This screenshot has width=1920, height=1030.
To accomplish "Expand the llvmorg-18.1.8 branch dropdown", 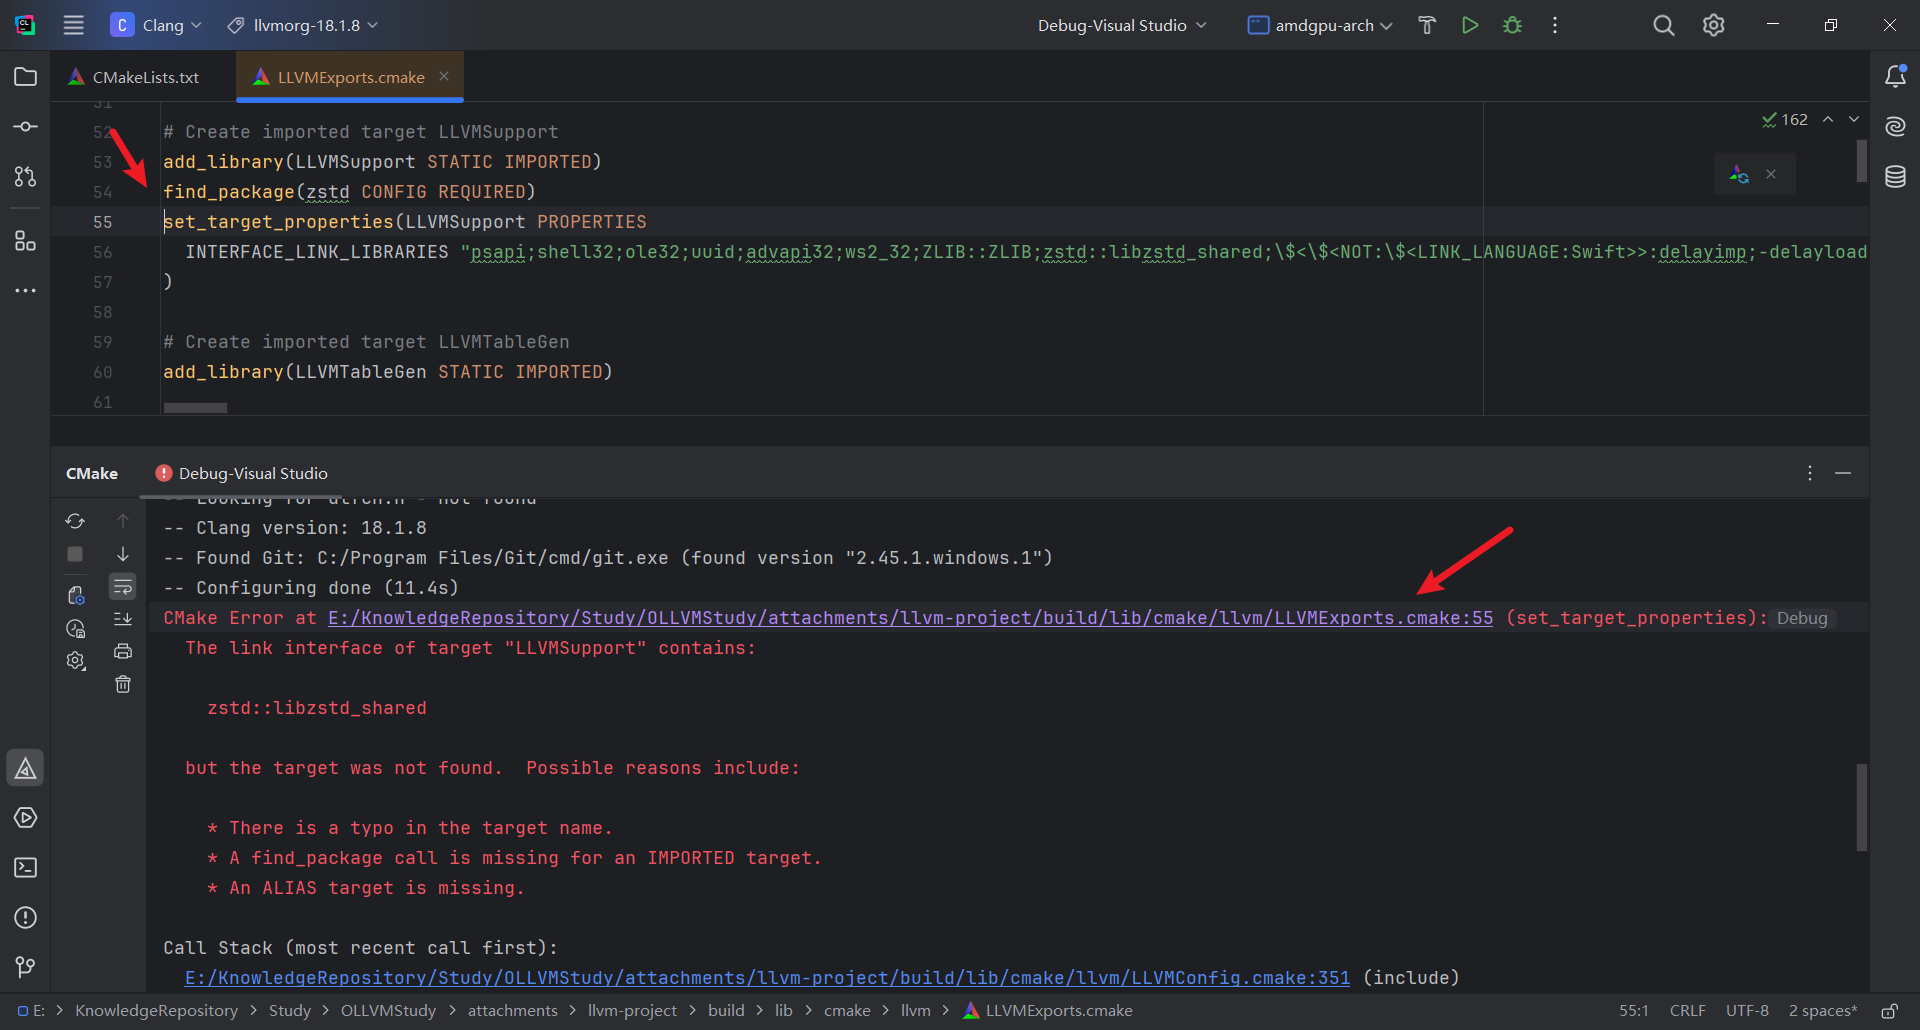I will tap(303, 25).
